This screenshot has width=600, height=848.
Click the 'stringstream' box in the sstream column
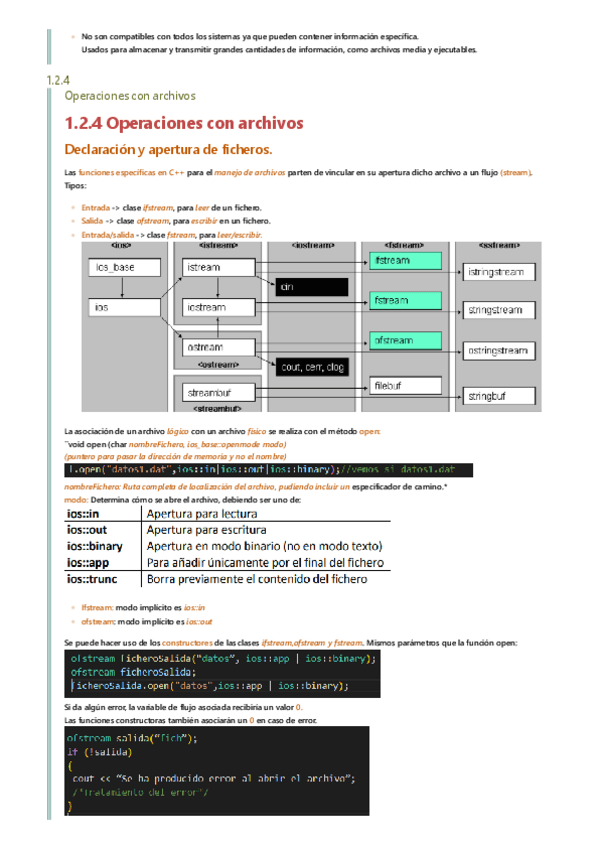(x=499, y=310)
